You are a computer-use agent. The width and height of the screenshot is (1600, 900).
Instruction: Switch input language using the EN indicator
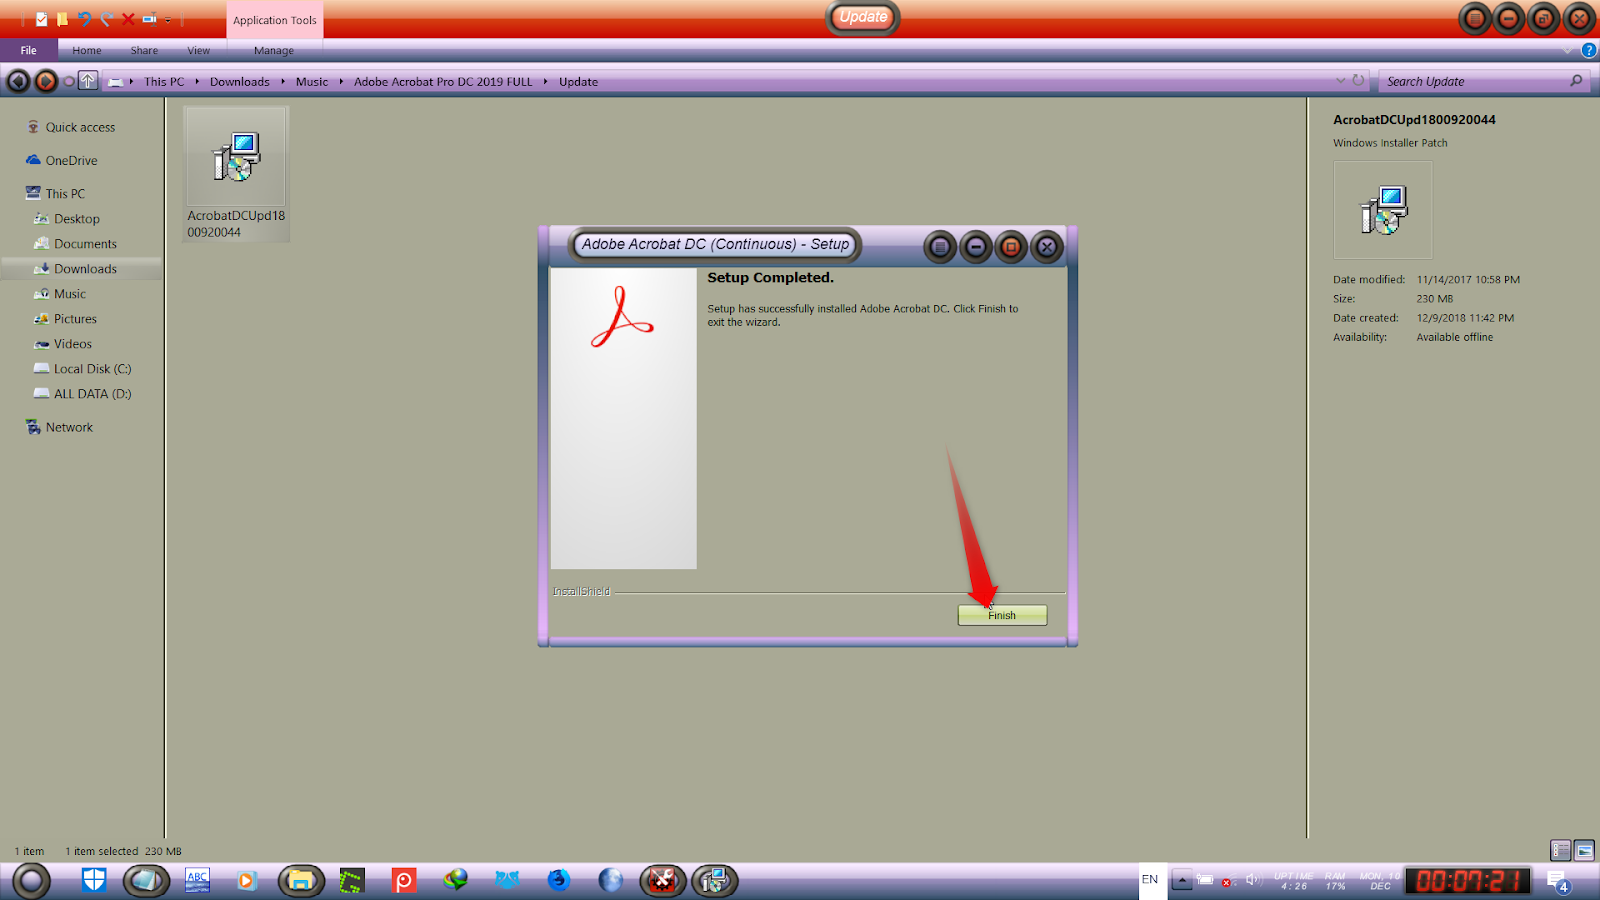1150,879
